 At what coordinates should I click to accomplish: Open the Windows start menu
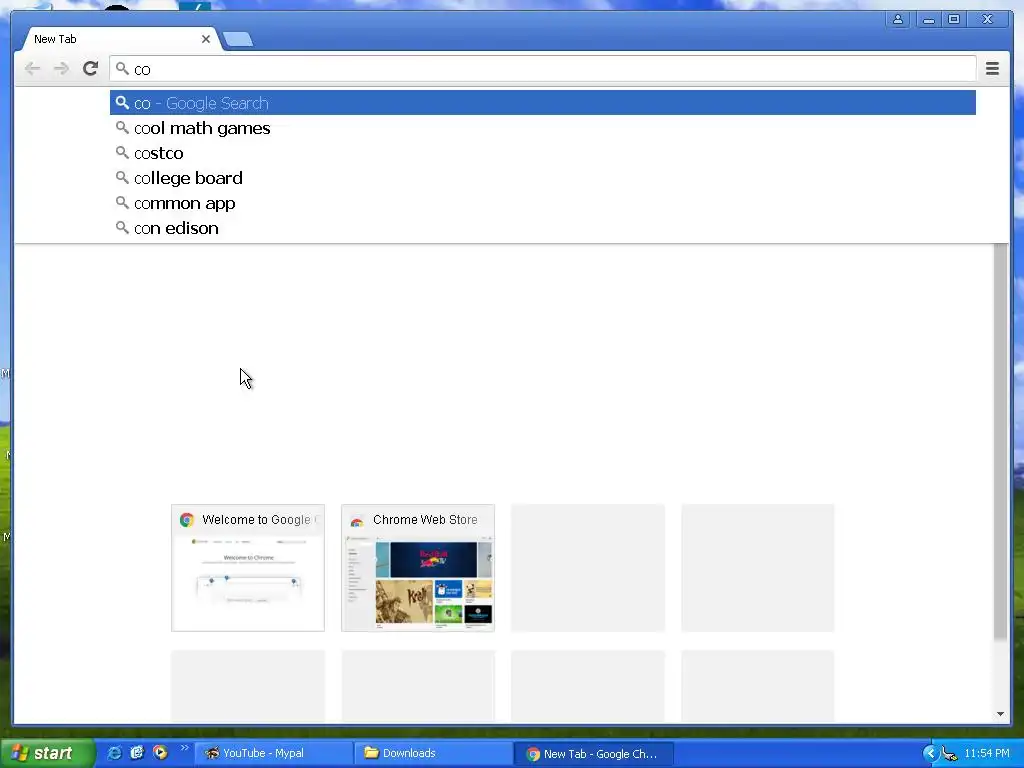(47, 753)
